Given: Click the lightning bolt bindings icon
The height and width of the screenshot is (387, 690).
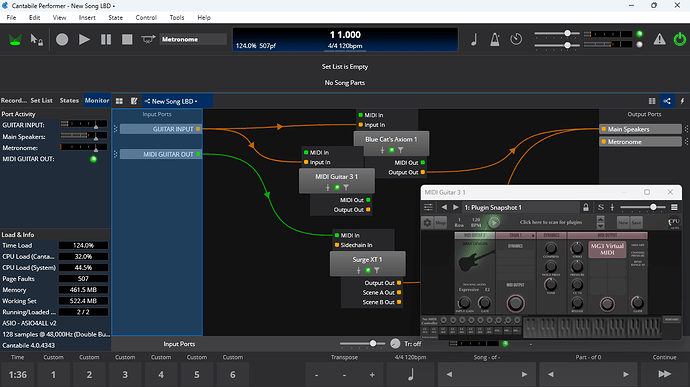Looking at the screenshot, I should tap(682, 101).
